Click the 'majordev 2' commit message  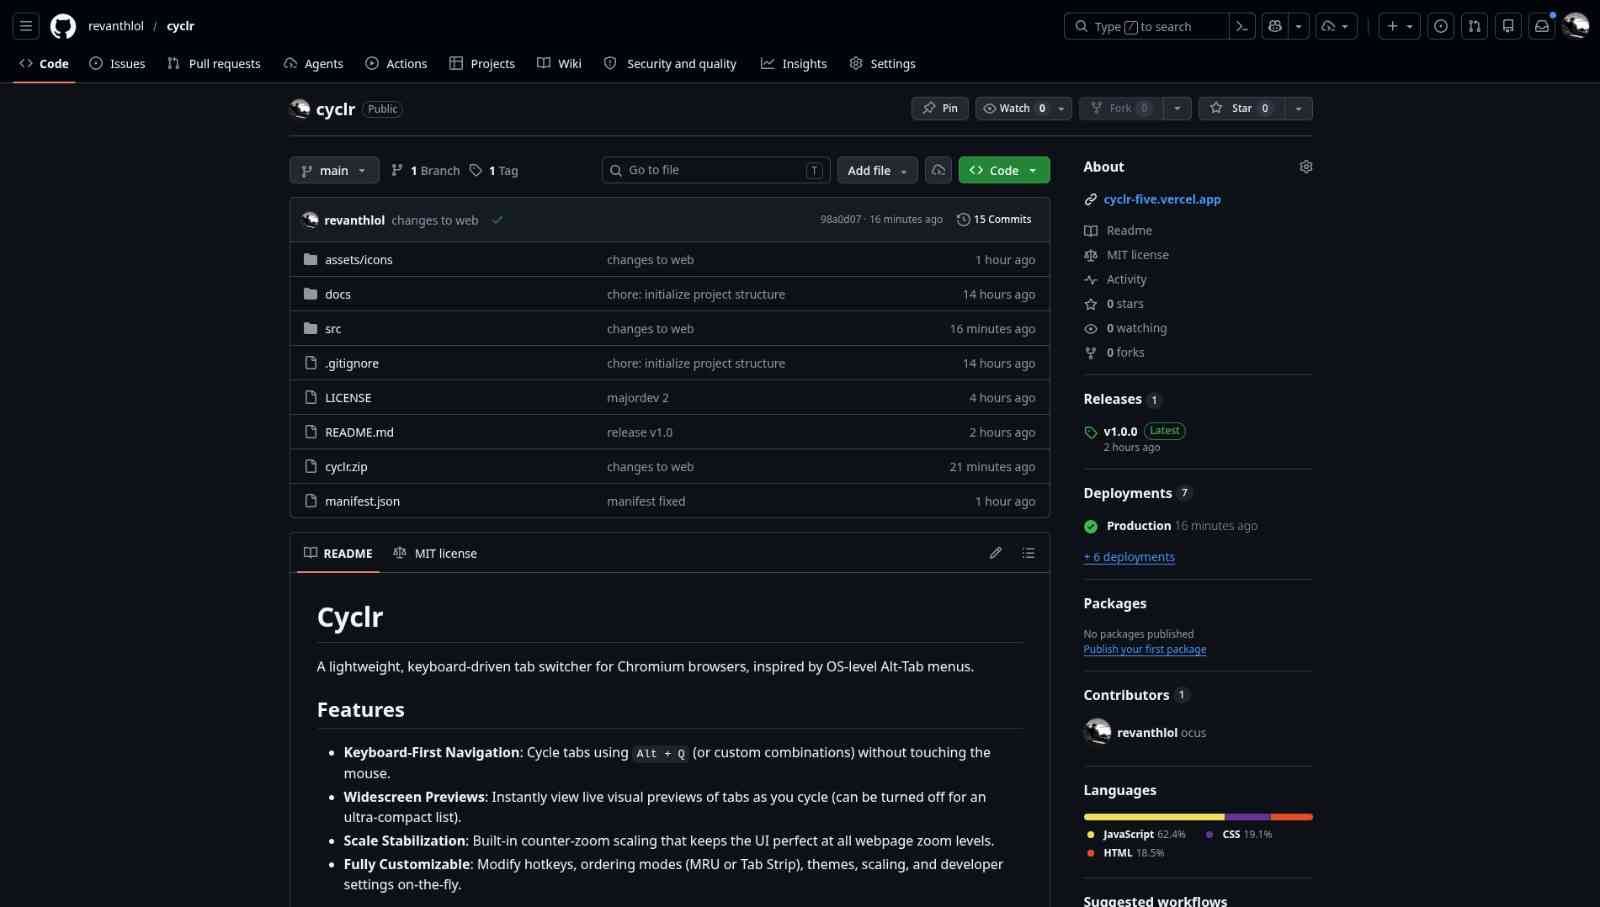638,397
